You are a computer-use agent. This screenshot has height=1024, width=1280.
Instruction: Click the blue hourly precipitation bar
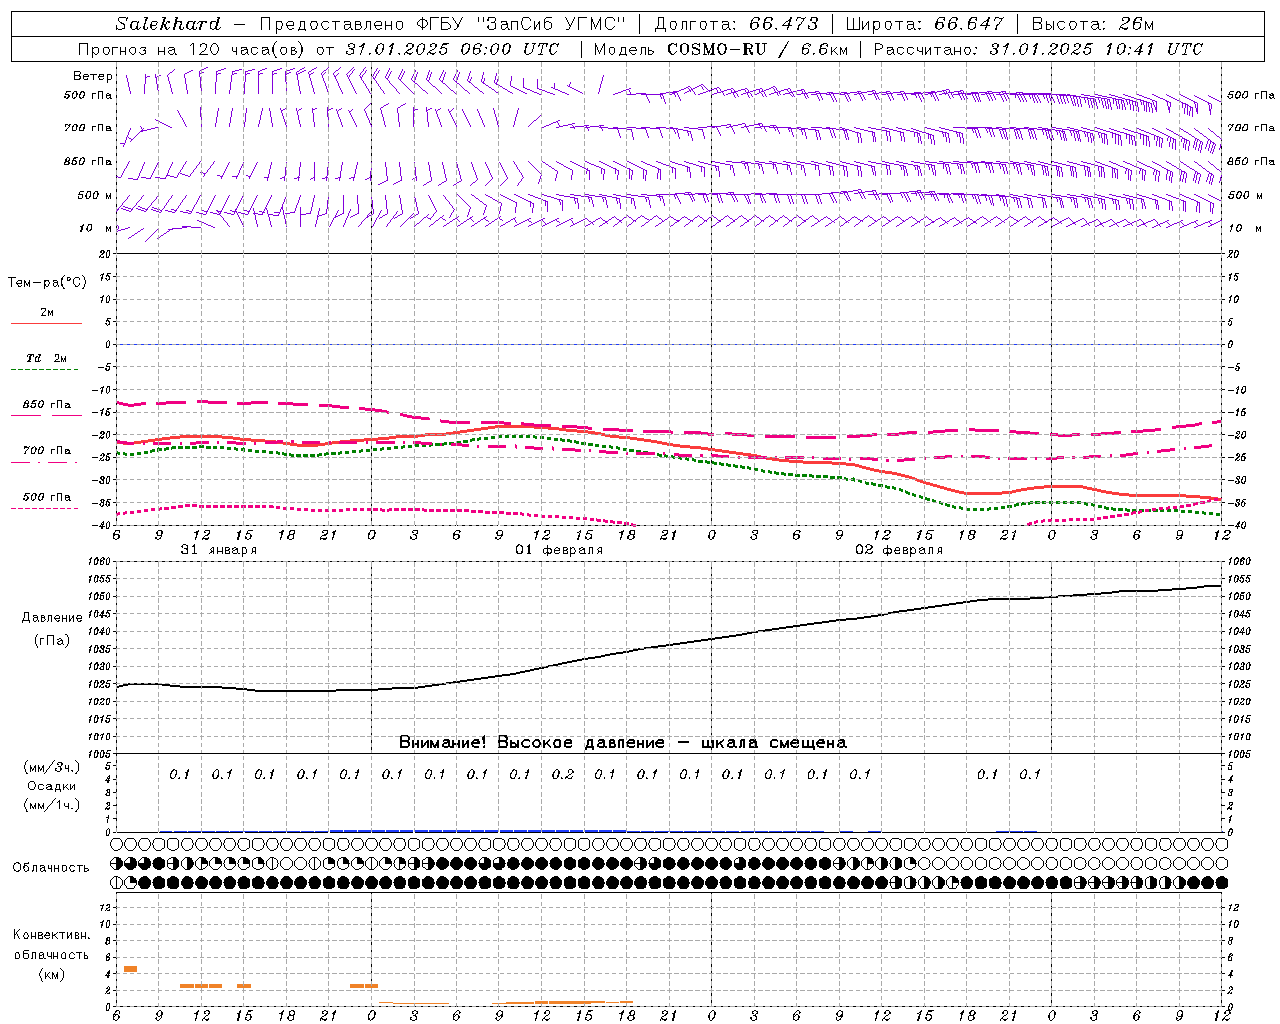pos(478,830)
